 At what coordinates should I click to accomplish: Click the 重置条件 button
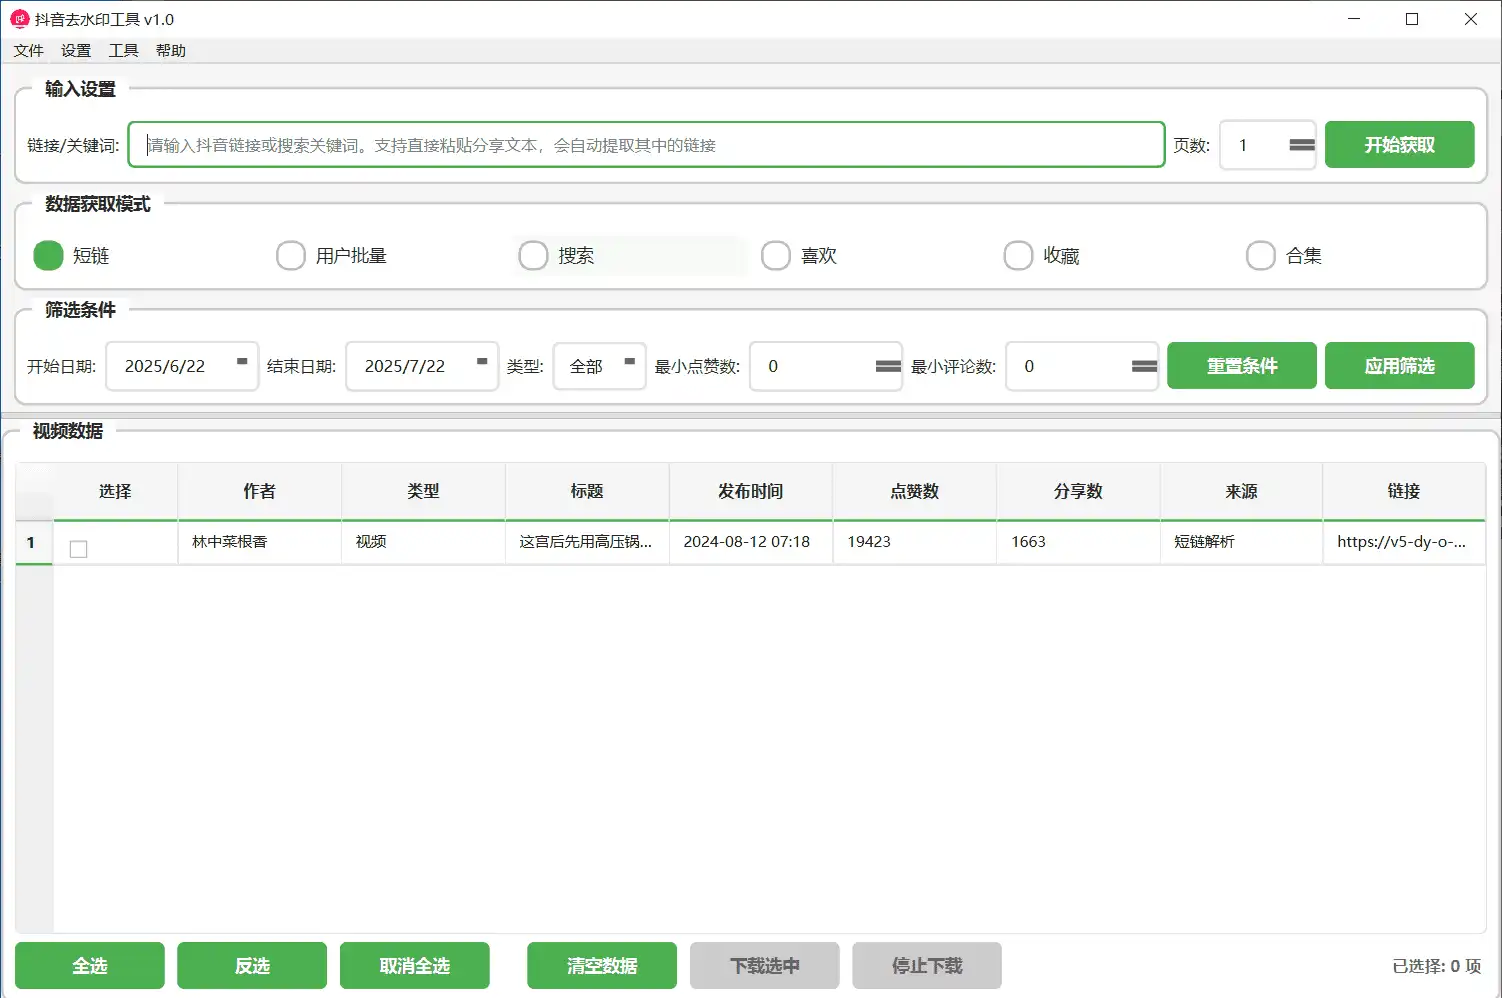1242,366
